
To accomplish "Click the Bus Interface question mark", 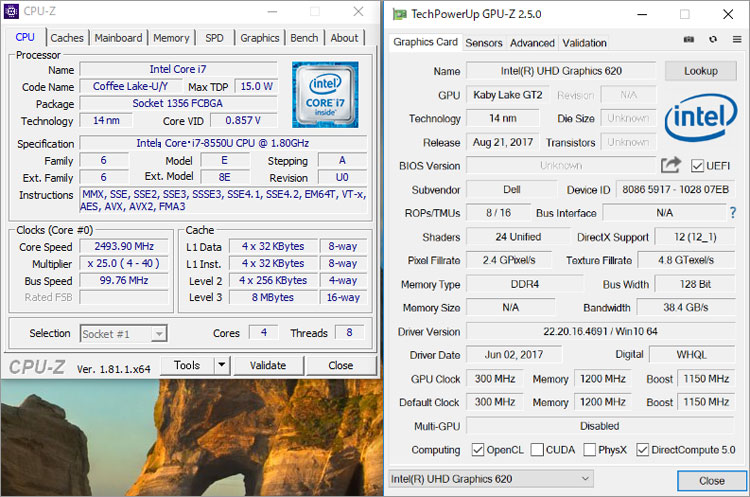I will (x=733, y=212).
